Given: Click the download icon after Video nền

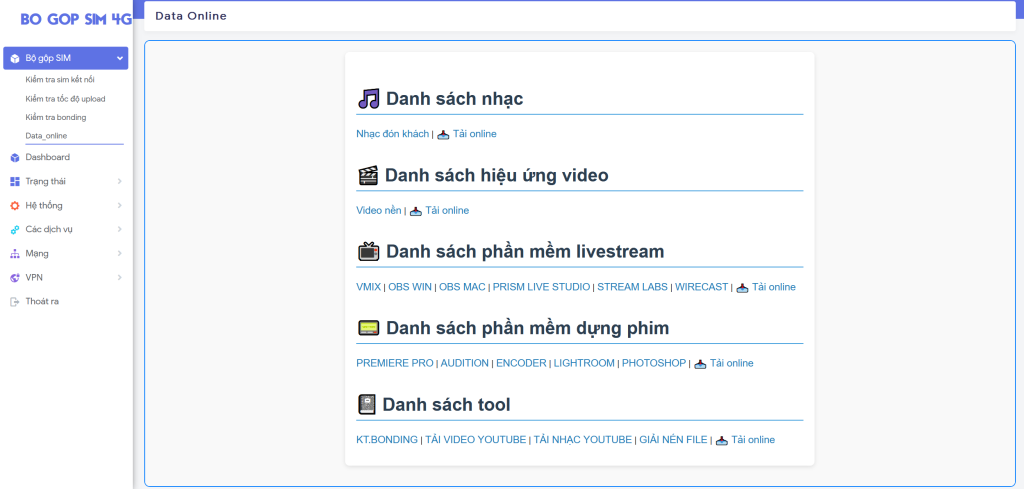Looking at the screenshot, I should 416,211.
